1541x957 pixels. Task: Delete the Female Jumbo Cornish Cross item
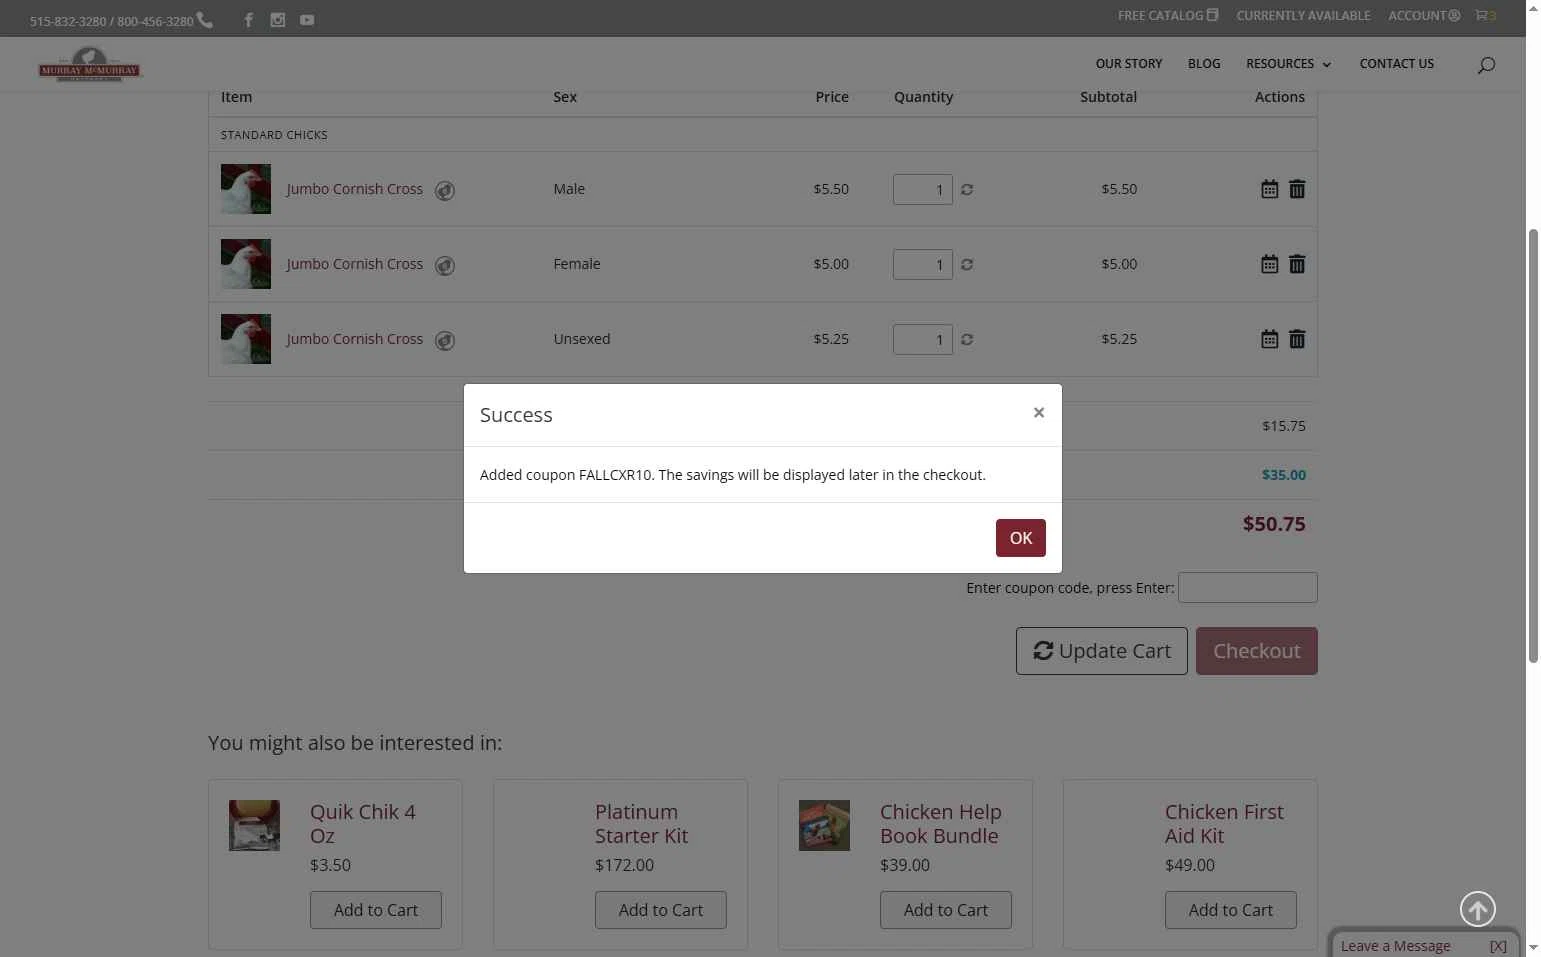[1297, 264]
